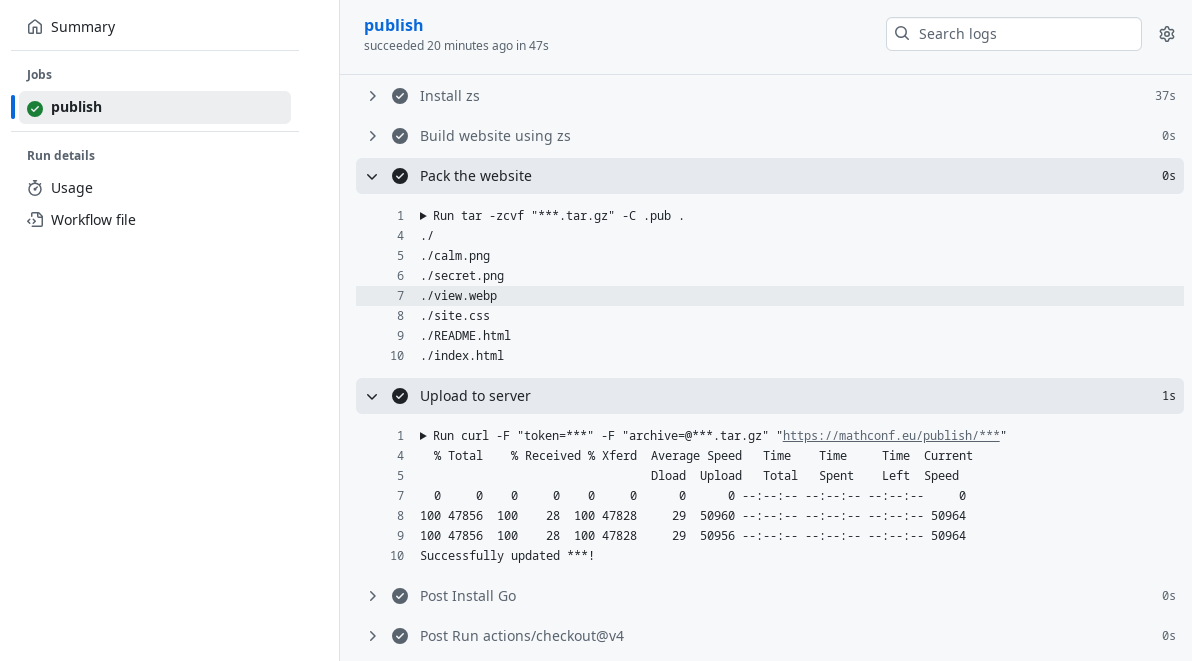The width and height of the screenshot is (1192, 661).
Task: Click the publish job title heading
Action: pos(393,25)
